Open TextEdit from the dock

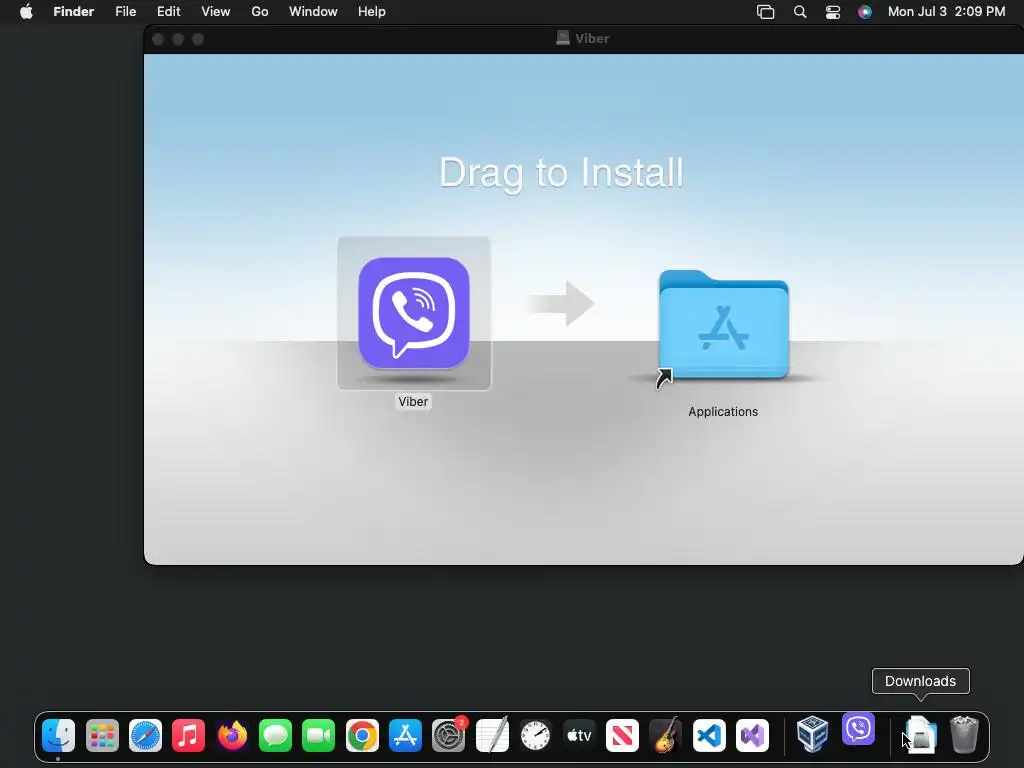492,735
